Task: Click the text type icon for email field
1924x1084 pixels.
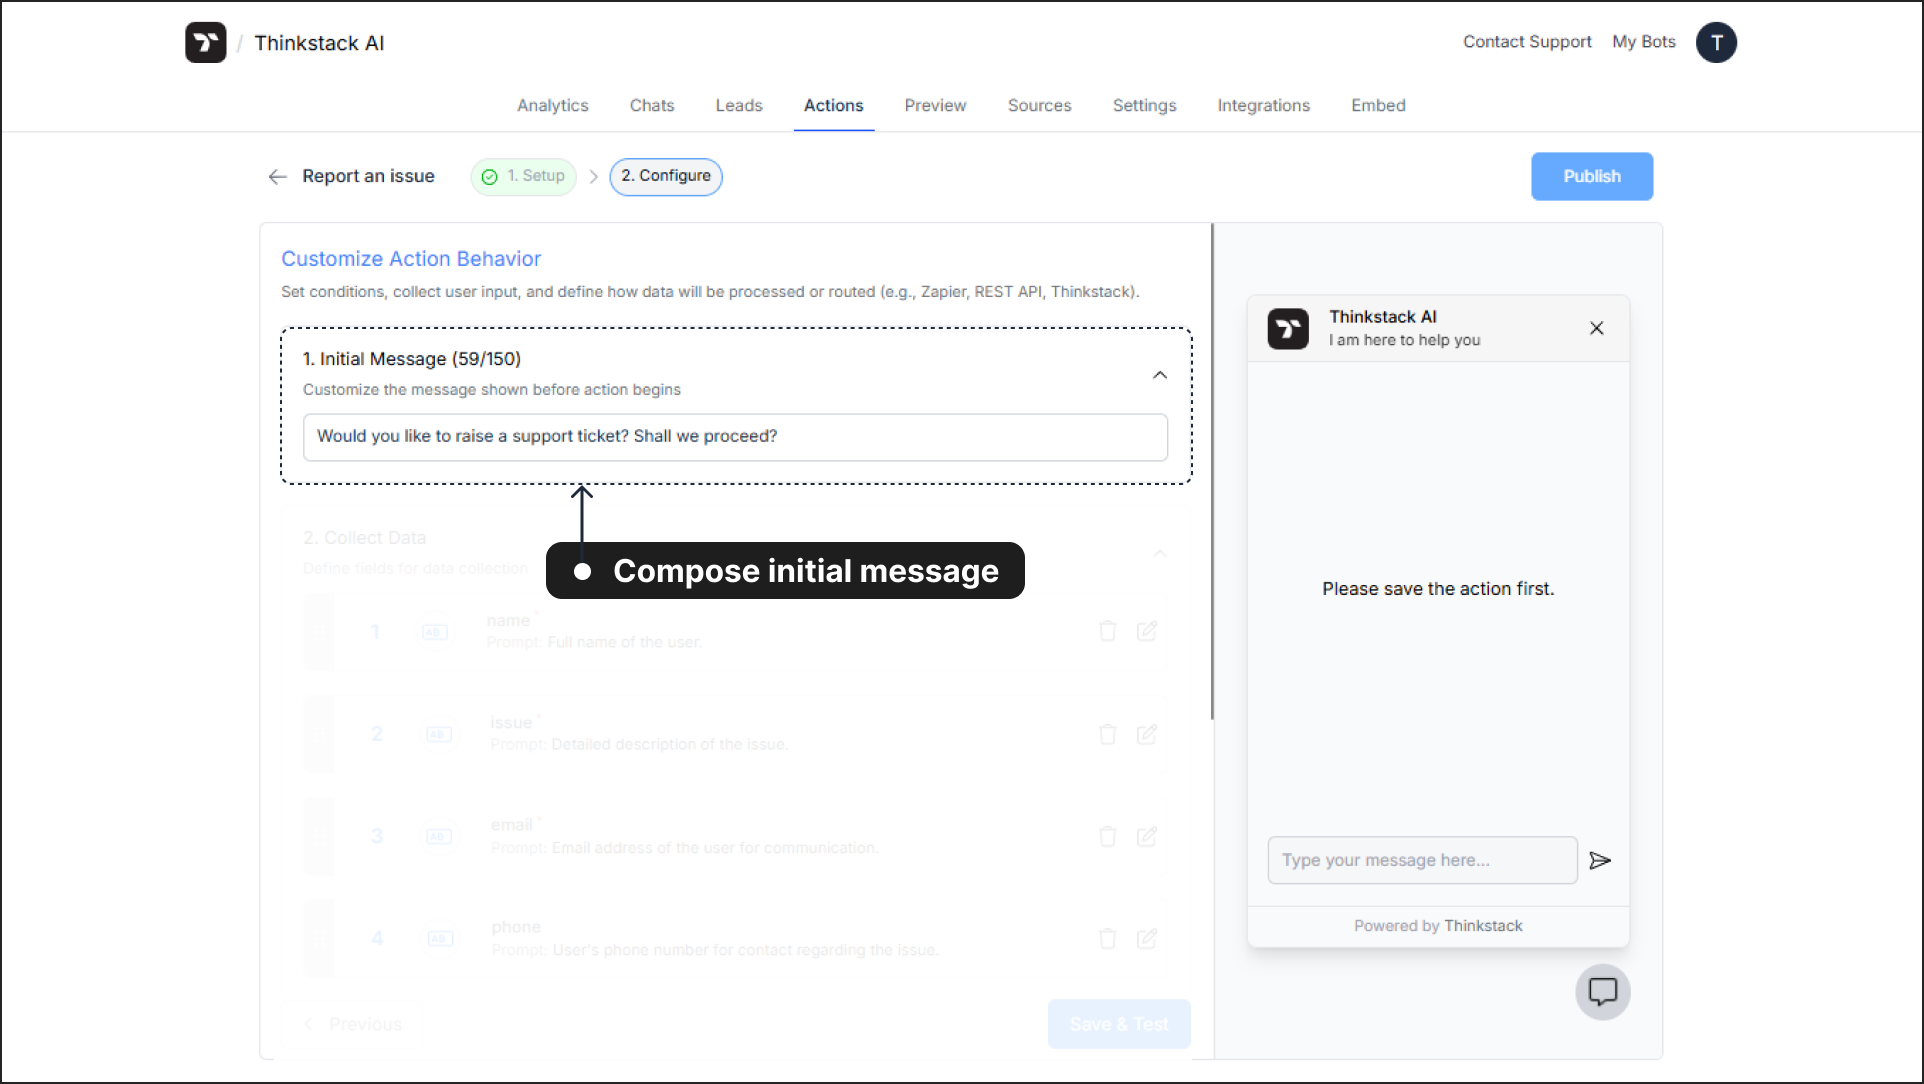Action: 439,836
